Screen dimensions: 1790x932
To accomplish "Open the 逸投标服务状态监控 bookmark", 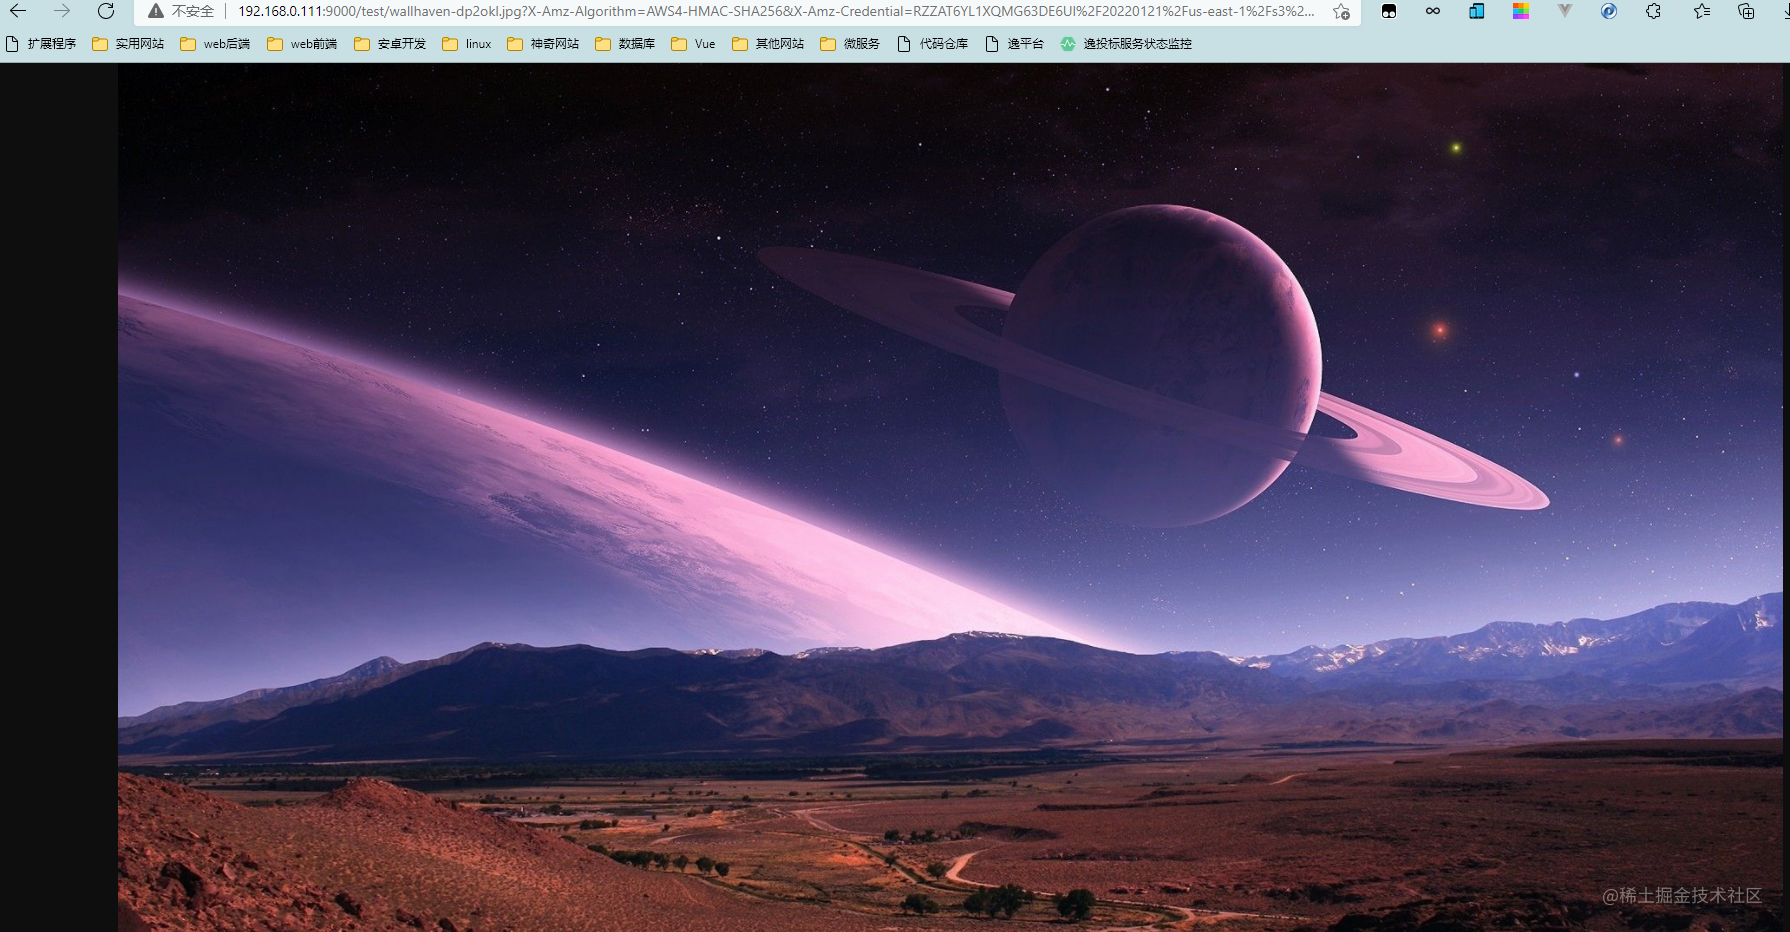I will pyautogui.click(x=1126, y=44).
